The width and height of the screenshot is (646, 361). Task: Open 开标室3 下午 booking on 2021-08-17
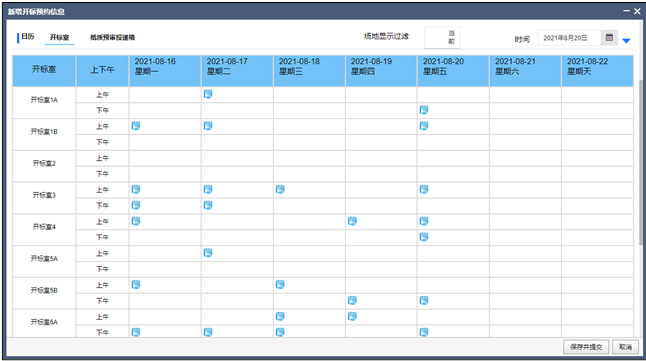(x=208, y=205)
